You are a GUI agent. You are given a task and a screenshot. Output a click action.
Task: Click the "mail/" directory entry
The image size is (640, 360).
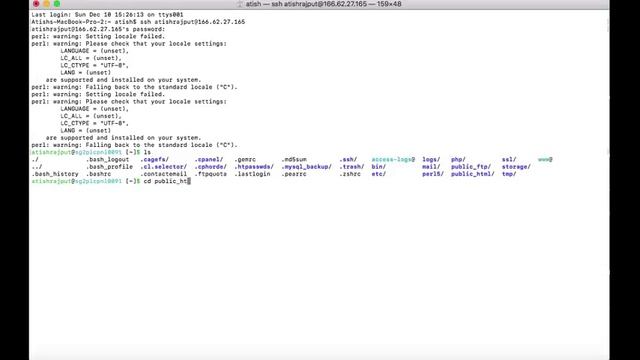coord(431,167)
